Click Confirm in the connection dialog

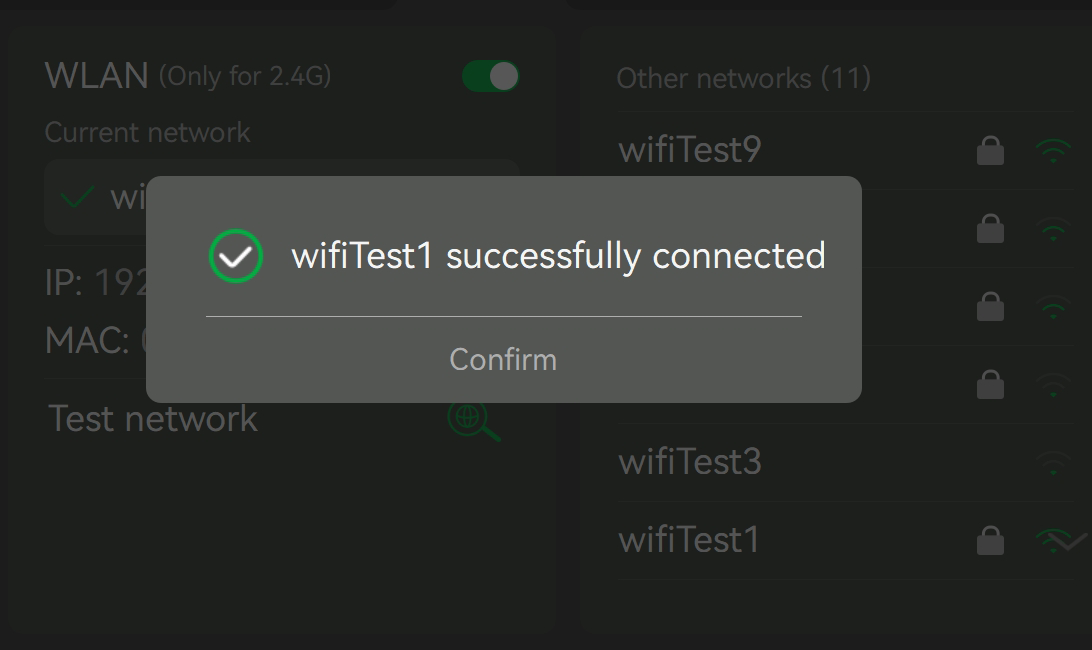(x=503, y=359)
